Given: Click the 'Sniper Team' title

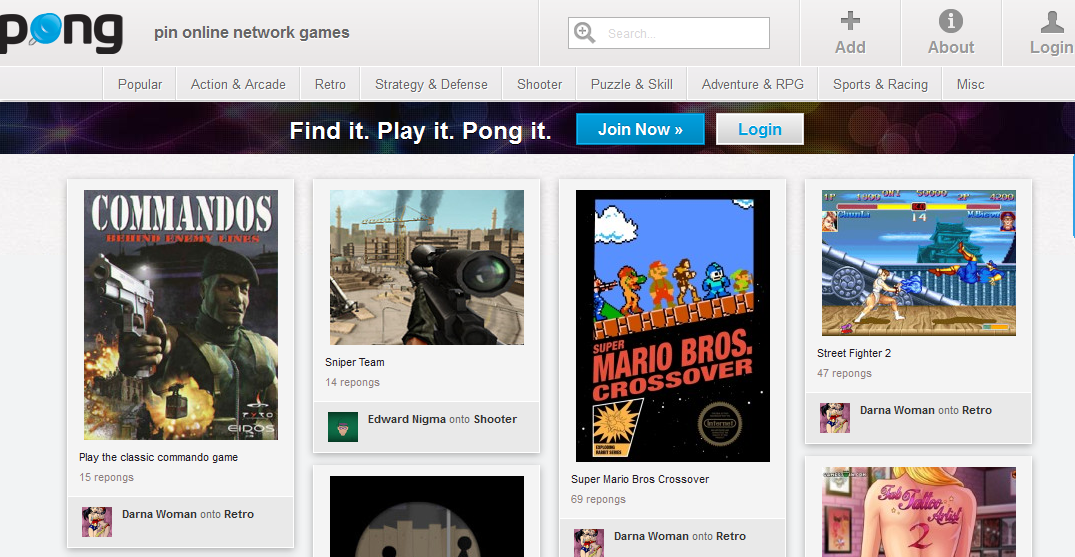Looking at the screenshot, I should pos(354,362).
